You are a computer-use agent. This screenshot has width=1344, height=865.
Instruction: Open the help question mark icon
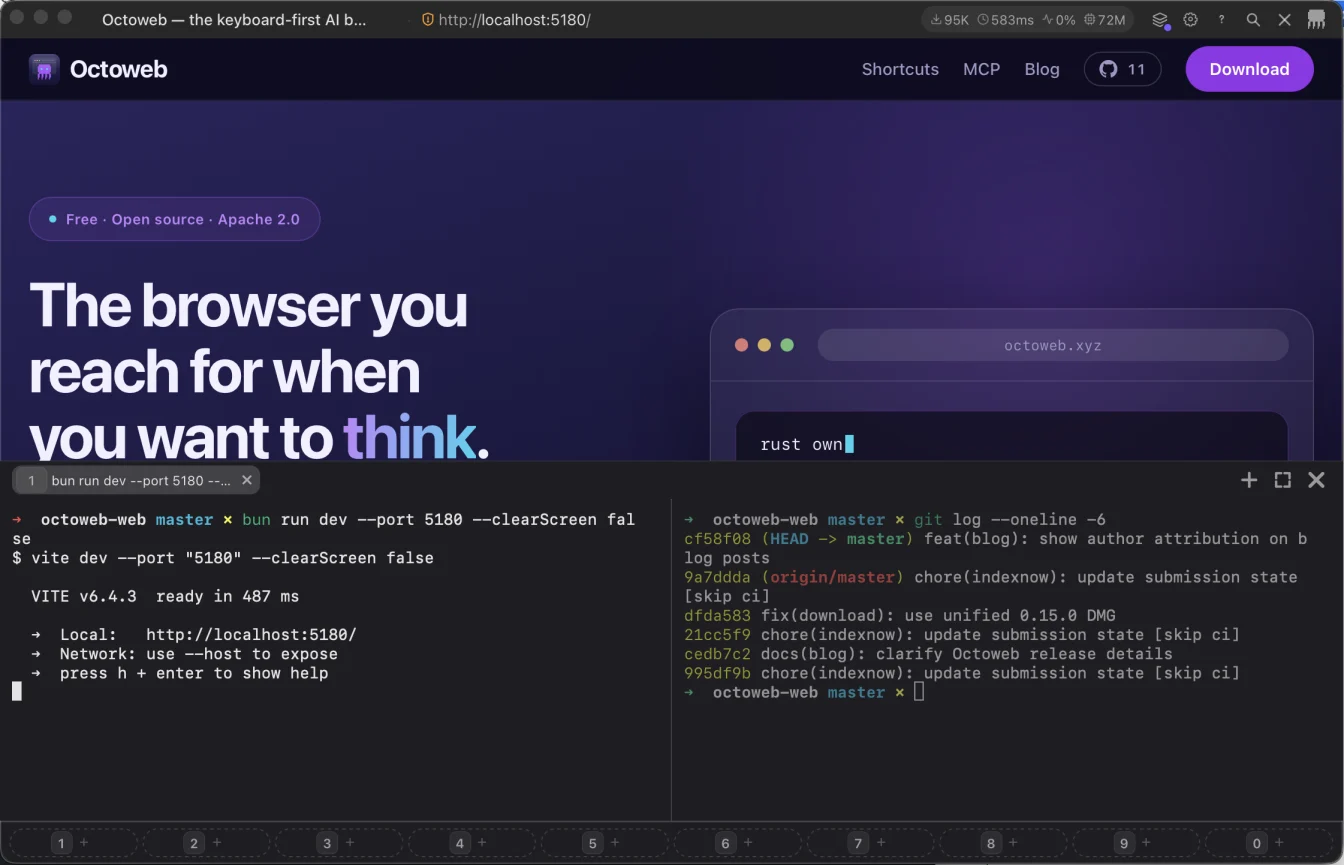click(x=1221, y=19)
